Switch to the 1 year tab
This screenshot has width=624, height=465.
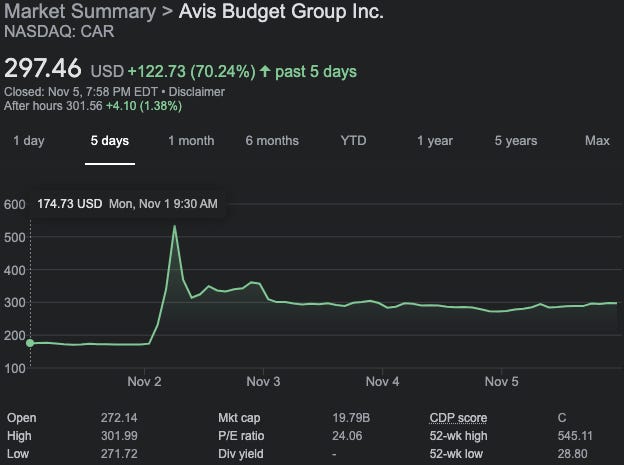435,141
